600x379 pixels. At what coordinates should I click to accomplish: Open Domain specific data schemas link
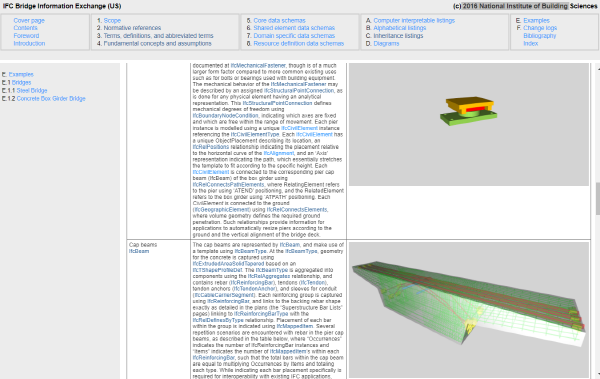coord(294,36)
